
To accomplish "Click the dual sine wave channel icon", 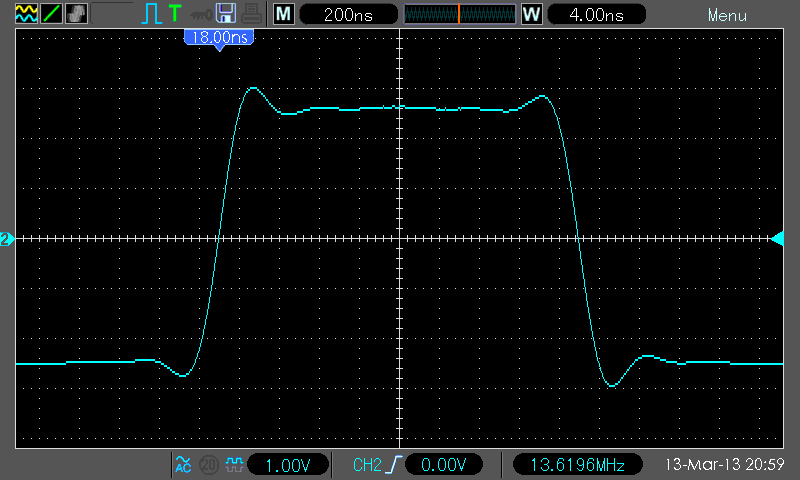I will 26,13.
